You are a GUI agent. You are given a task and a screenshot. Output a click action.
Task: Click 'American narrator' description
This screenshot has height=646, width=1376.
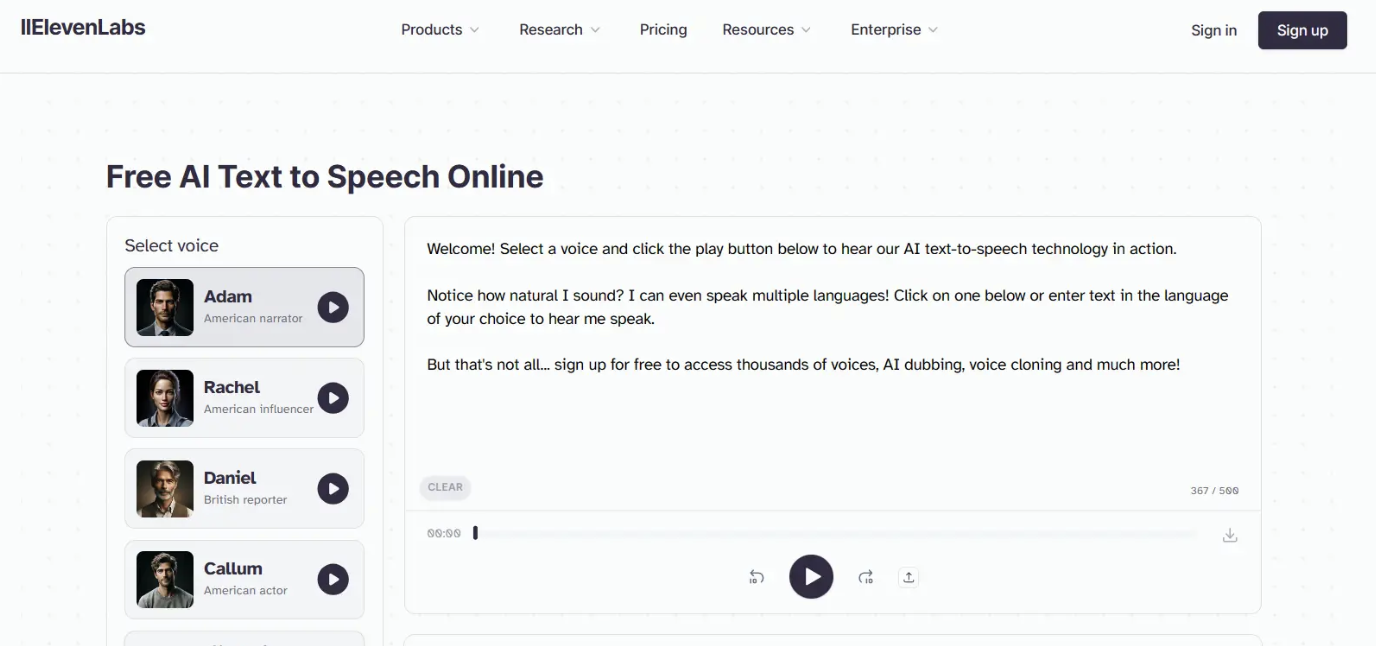tap(253, 318)
